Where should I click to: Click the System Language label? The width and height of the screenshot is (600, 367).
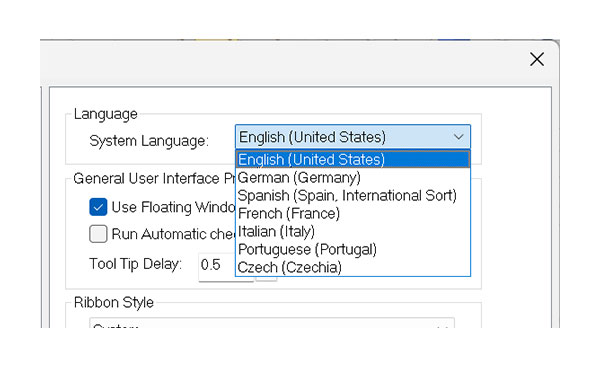coord(149,141)
